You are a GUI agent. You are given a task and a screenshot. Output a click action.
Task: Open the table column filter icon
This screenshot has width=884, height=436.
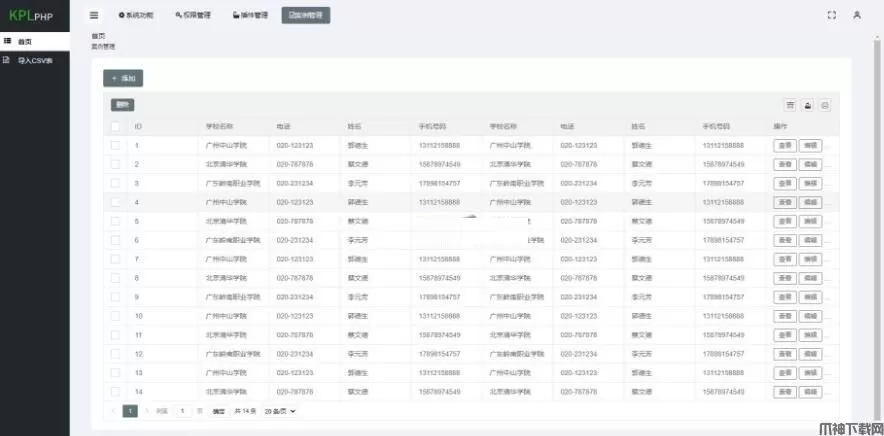[x=790, y=105]
